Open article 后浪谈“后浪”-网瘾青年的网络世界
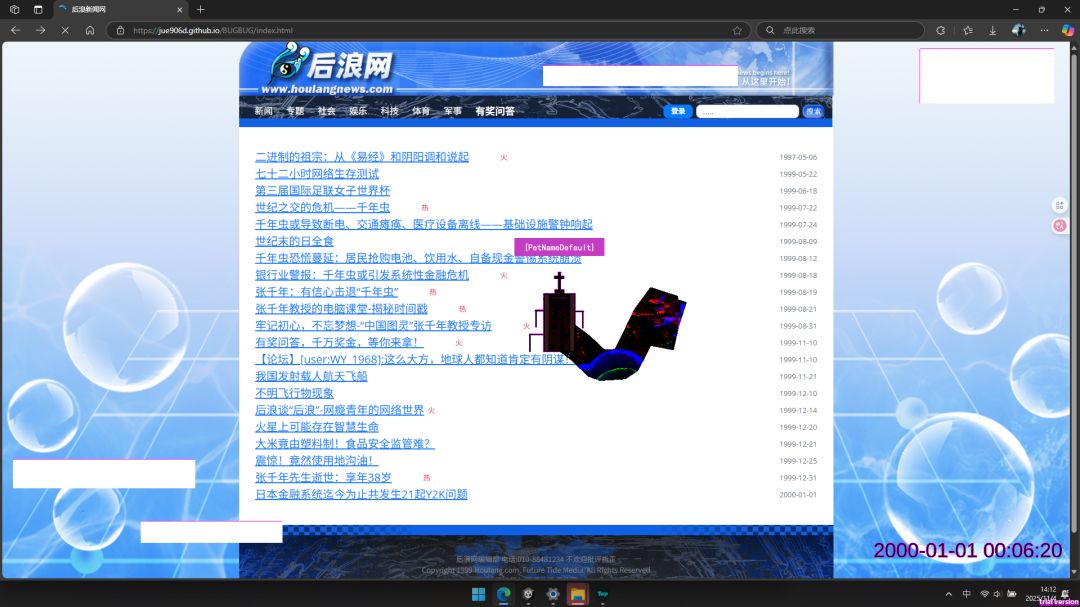This screenshot has width=1080, height=607. (x=340, y=410)
